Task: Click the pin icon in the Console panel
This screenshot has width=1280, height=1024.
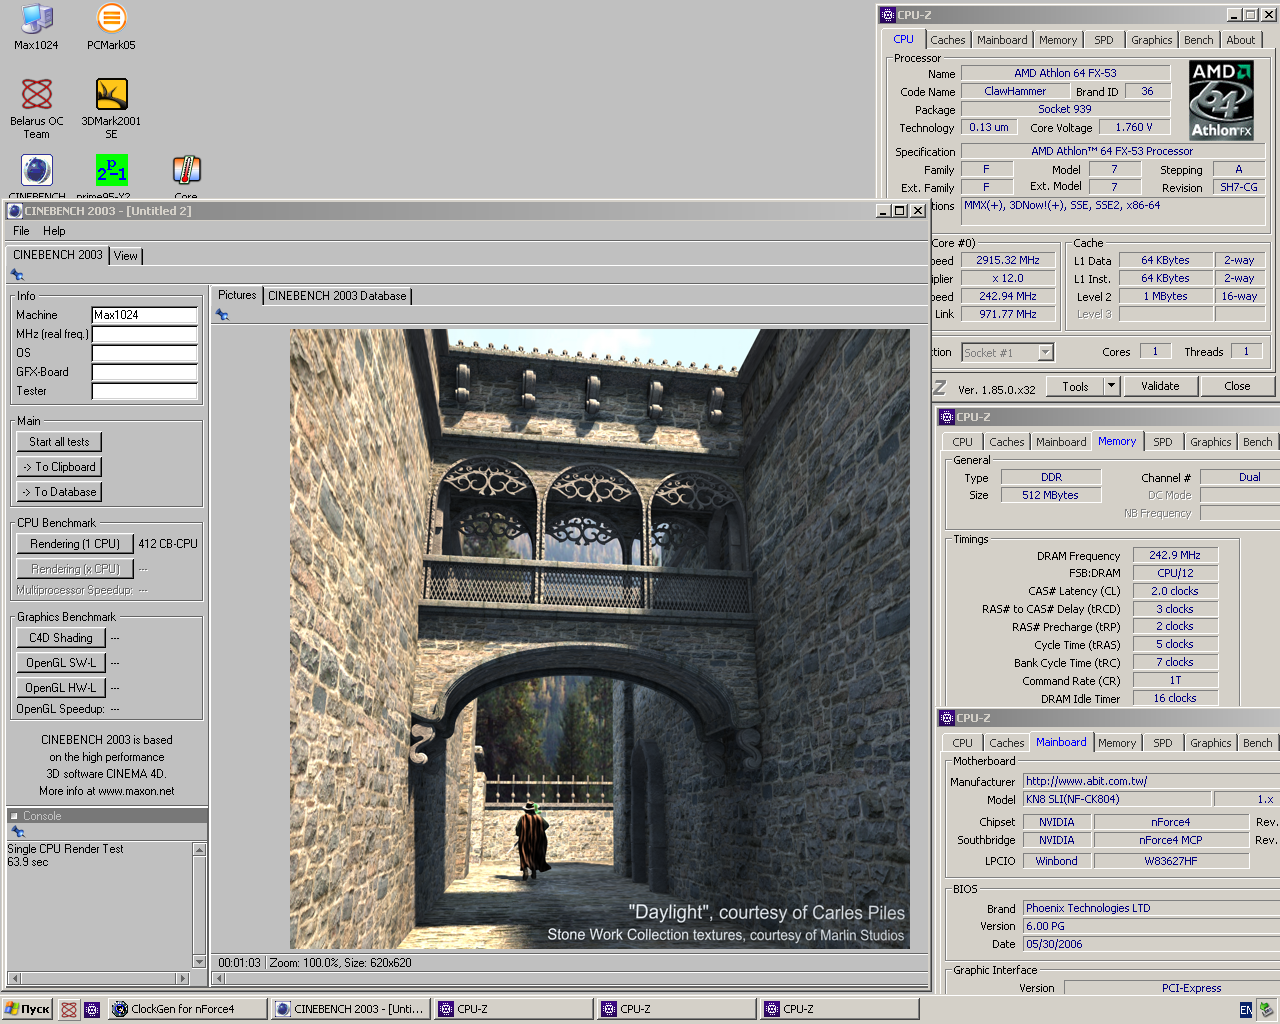Action: tap(17, 832)
